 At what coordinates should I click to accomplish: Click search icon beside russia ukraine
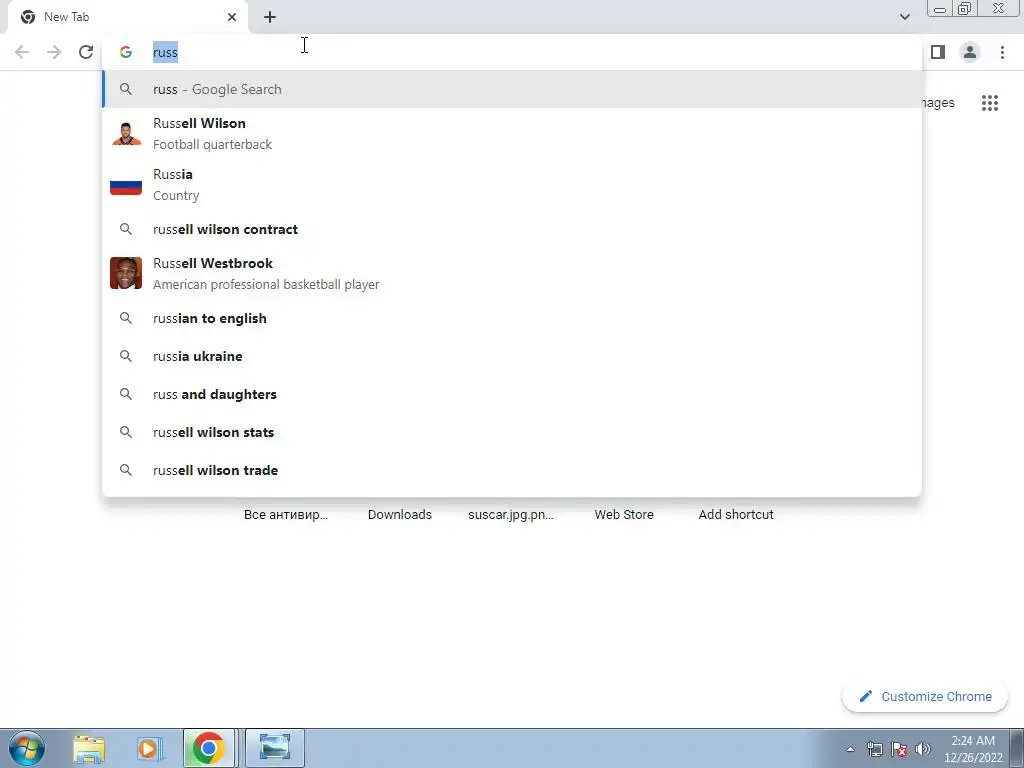pos(126,356)
